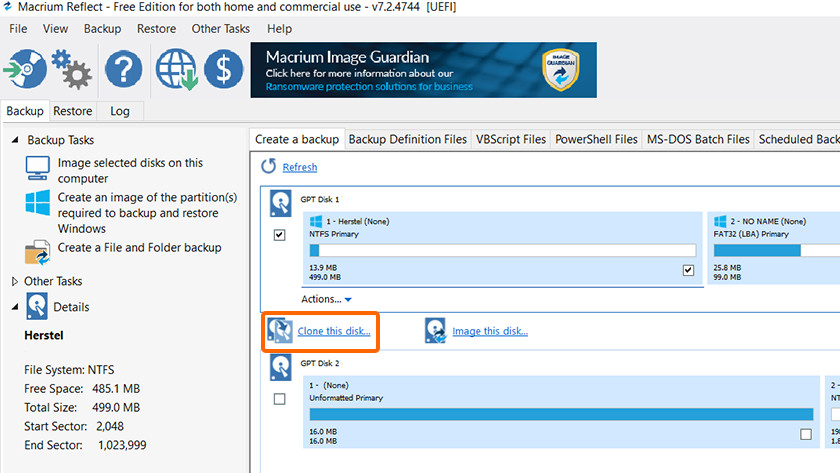Click the disk image backup toolbar icon
This screenshot has height=473, width=840.
pos(25,69)
